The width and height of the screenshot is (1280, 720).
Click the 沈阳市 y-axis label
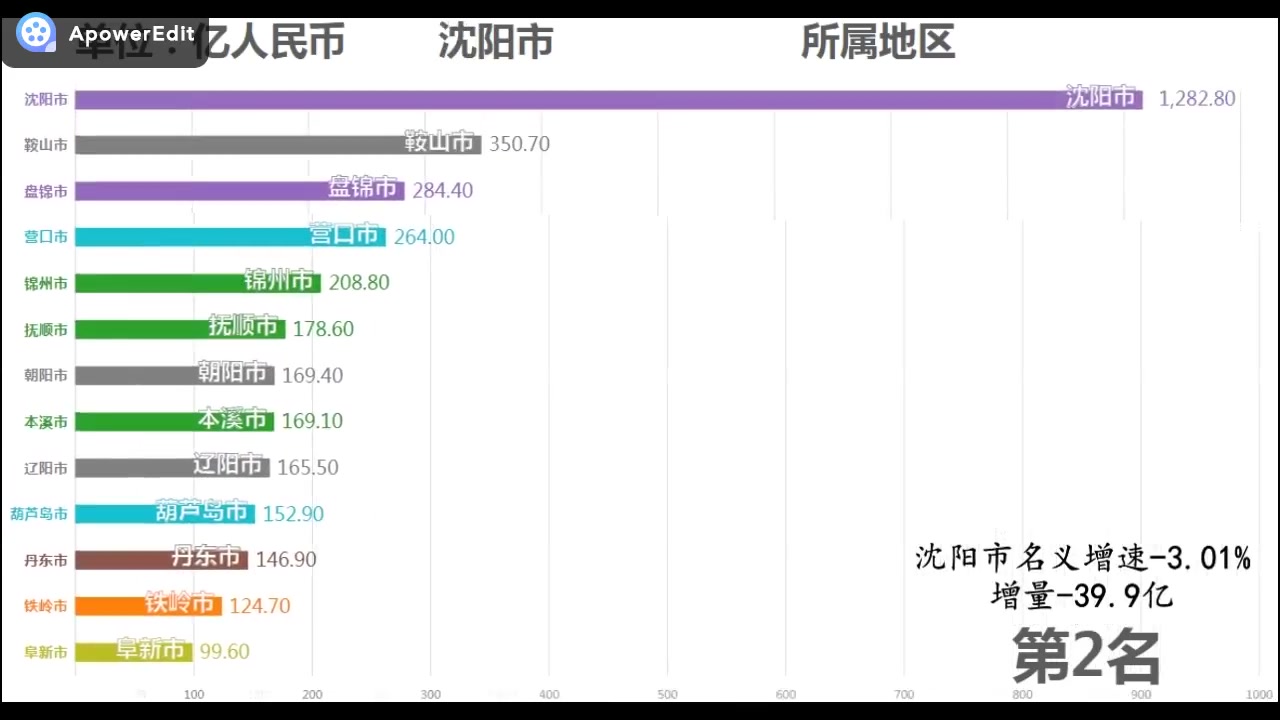tap(46, 100)
